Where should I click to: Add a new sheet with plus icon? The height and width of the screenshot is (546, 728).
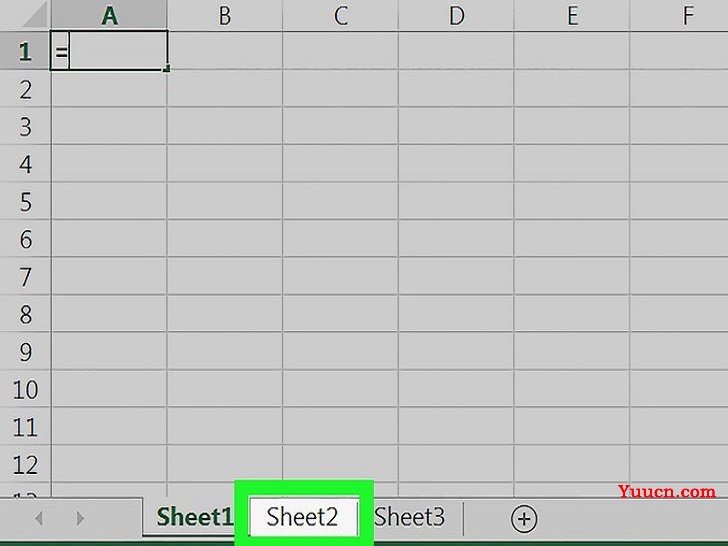click(x=524, y=519)
